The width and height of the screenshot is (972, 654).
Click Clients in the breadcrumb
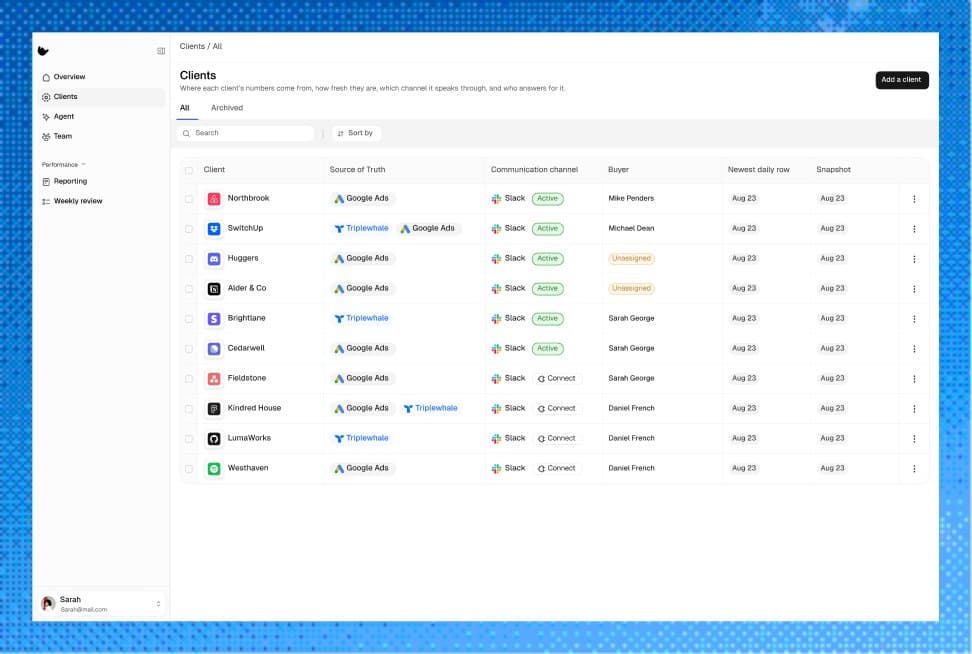point(192,46)
